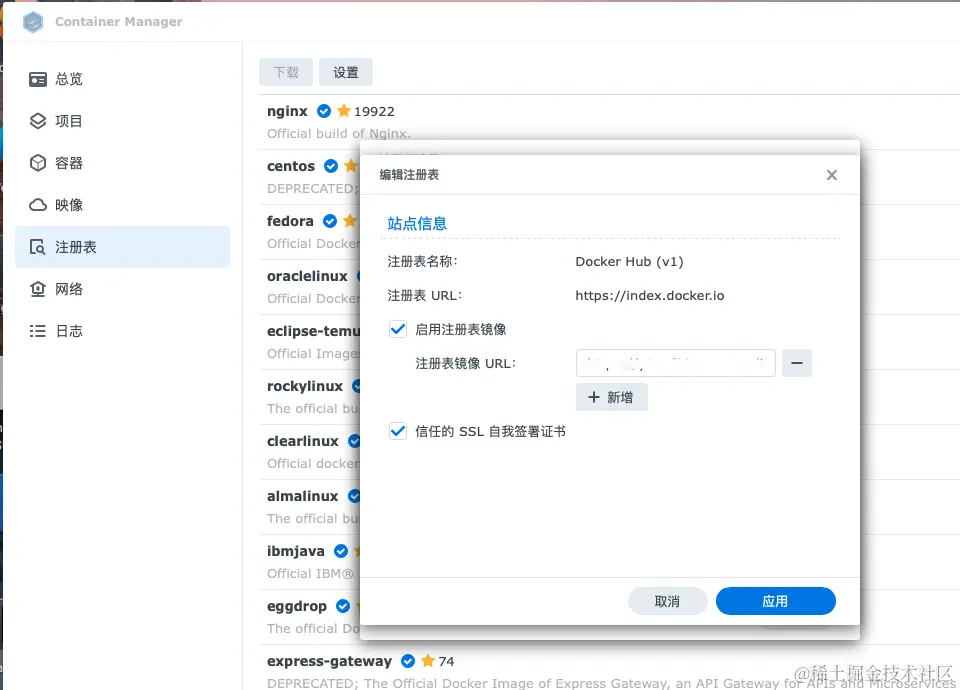Select the almalinux registry entry
The height and width of the screenshot is (690, 960).
click(309, 507)
